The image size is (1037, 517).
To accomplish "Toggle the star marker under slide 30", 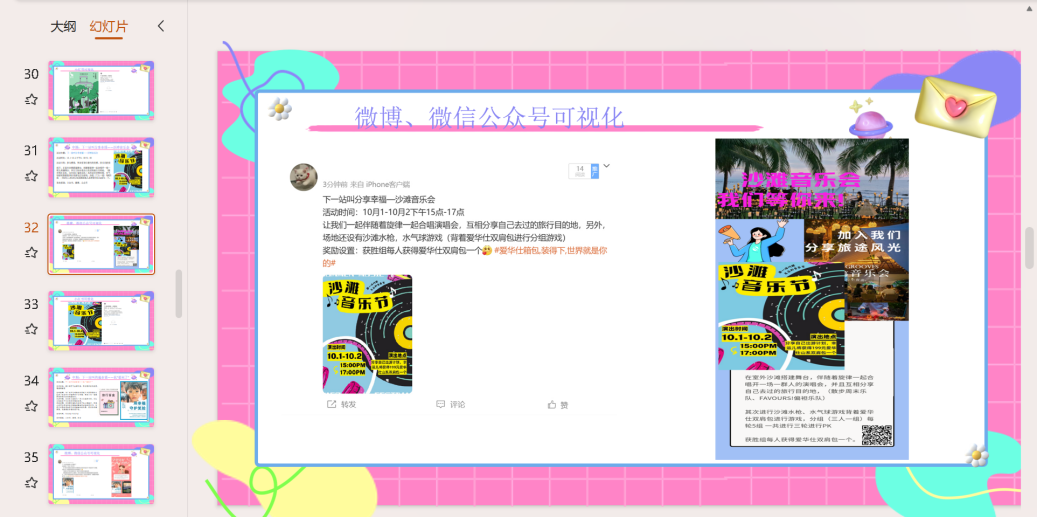I will (31, 100).
